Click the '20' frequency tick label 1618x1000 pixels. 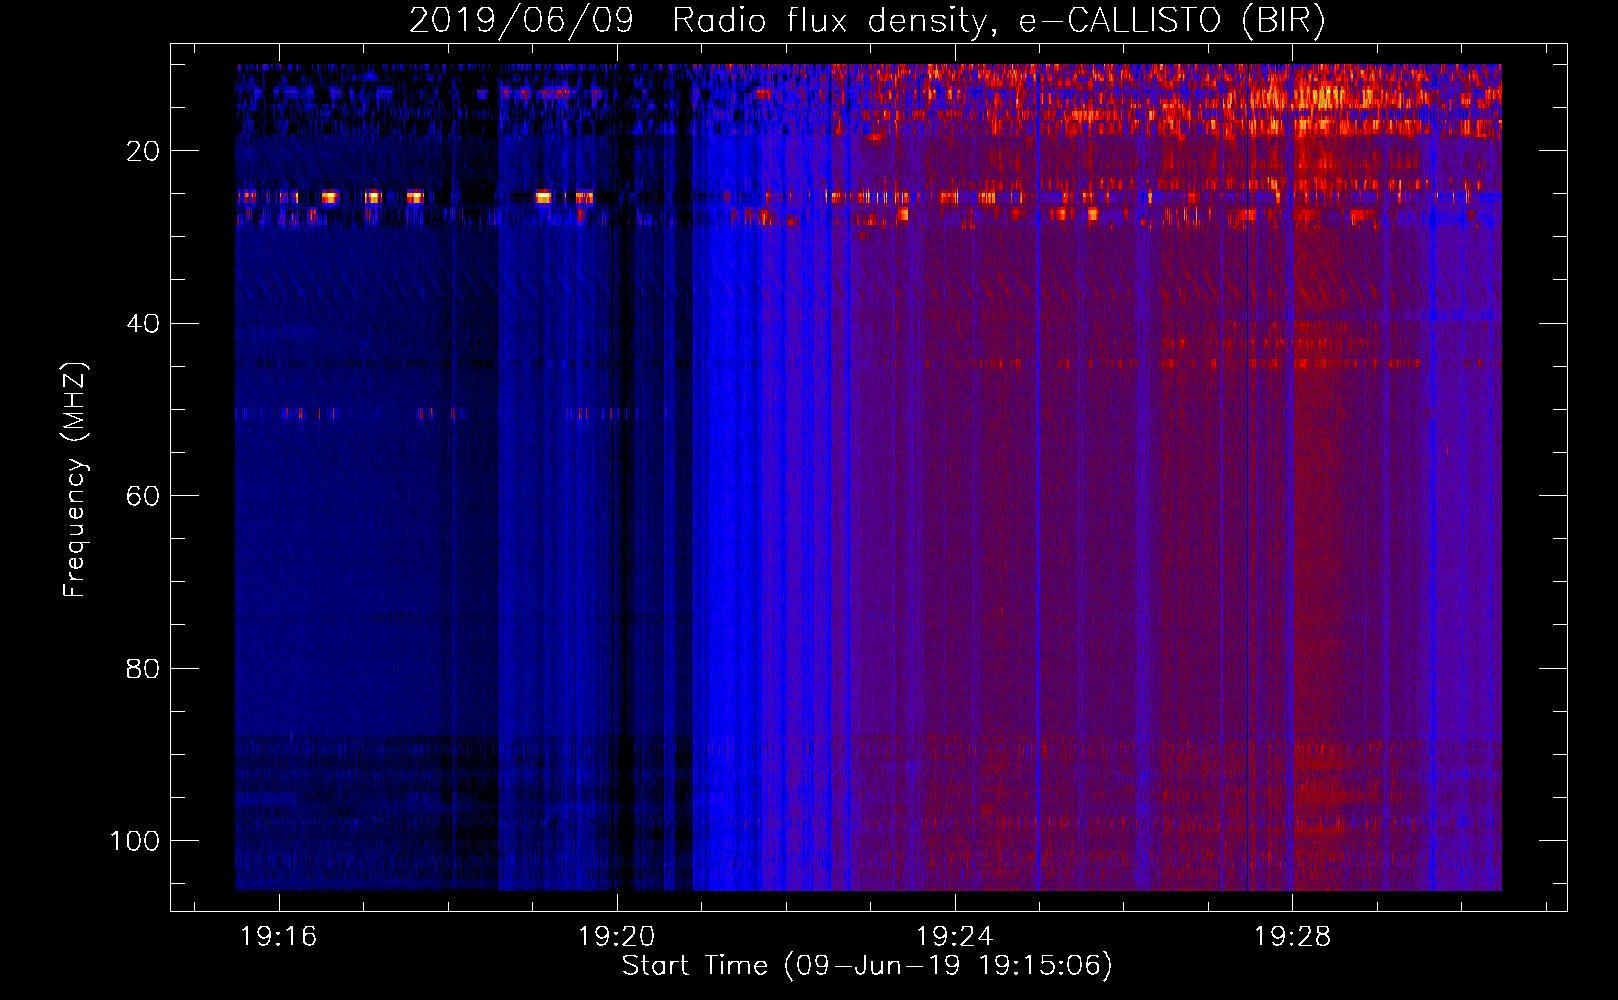coord(143,151)
